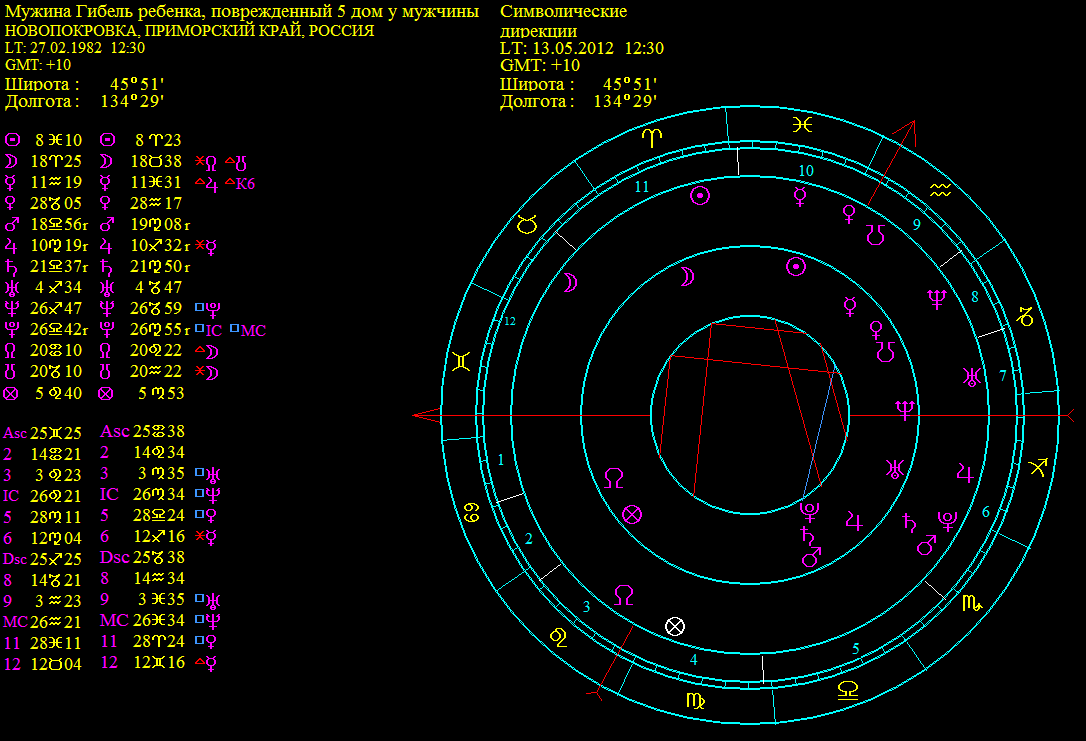Screen dimensions: 1086x741
Task: Click house number 4 on the chart wheel
Action: (694, 660)
